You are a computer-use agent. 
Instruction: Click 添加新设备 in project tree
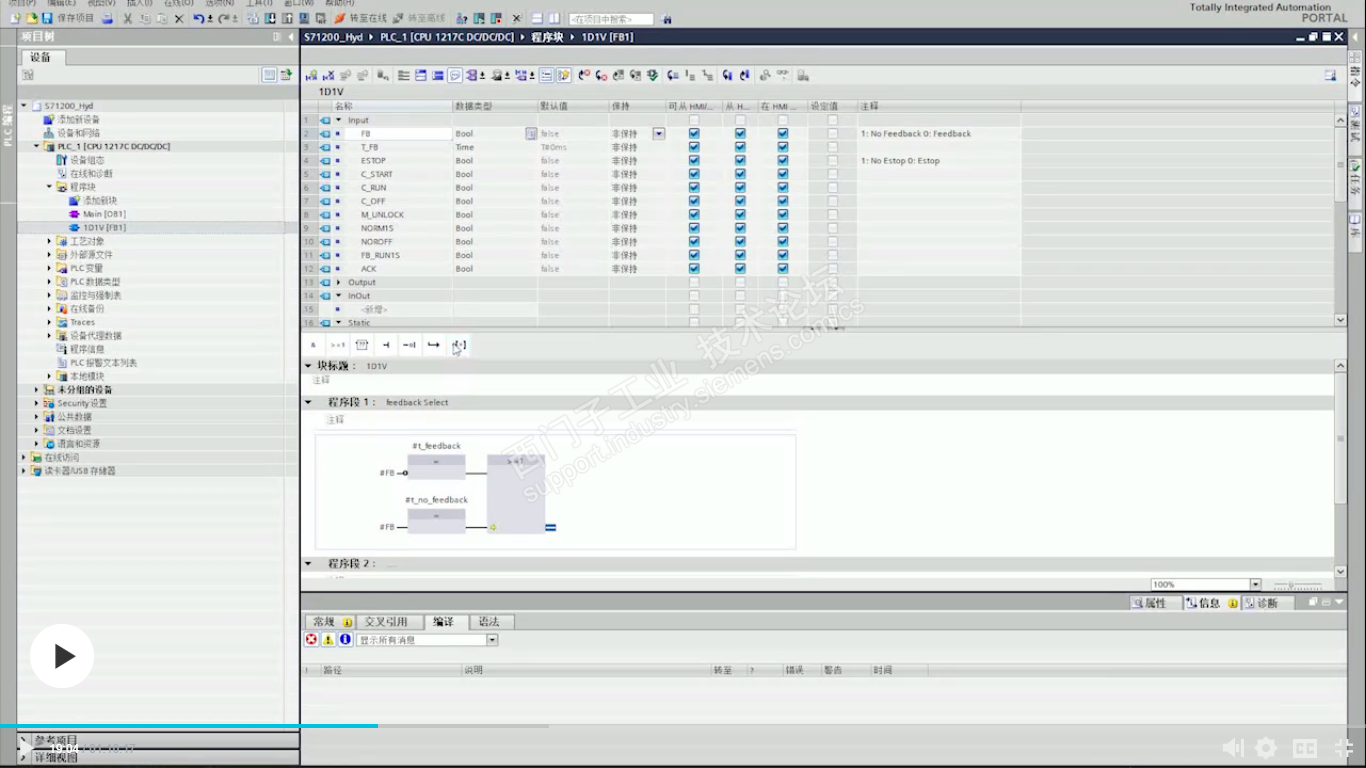coord(78,119)
